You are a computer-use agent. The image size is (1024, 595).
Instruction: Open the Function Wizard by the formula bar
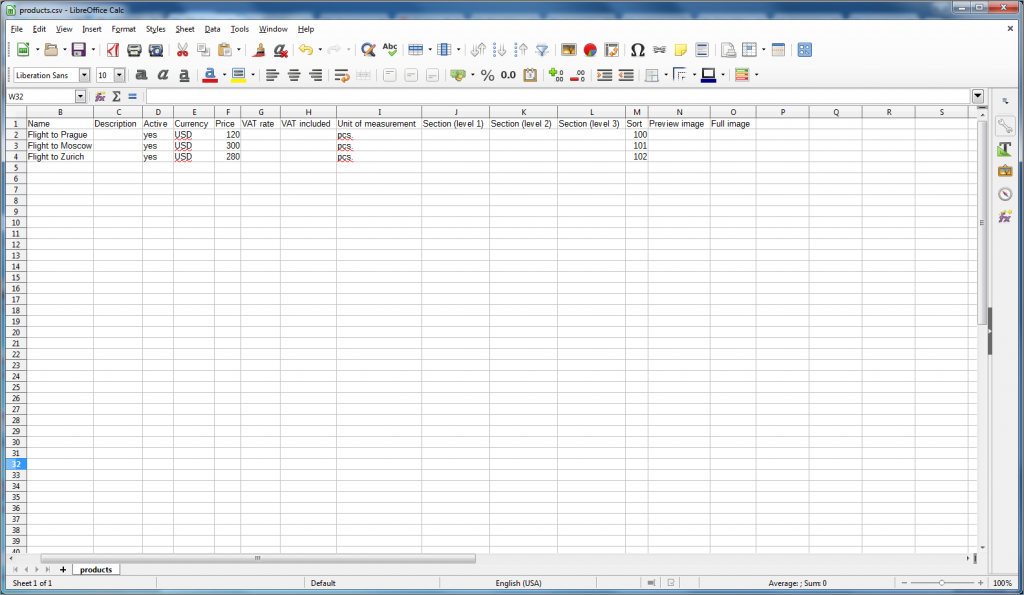click(x=100, y=97)
